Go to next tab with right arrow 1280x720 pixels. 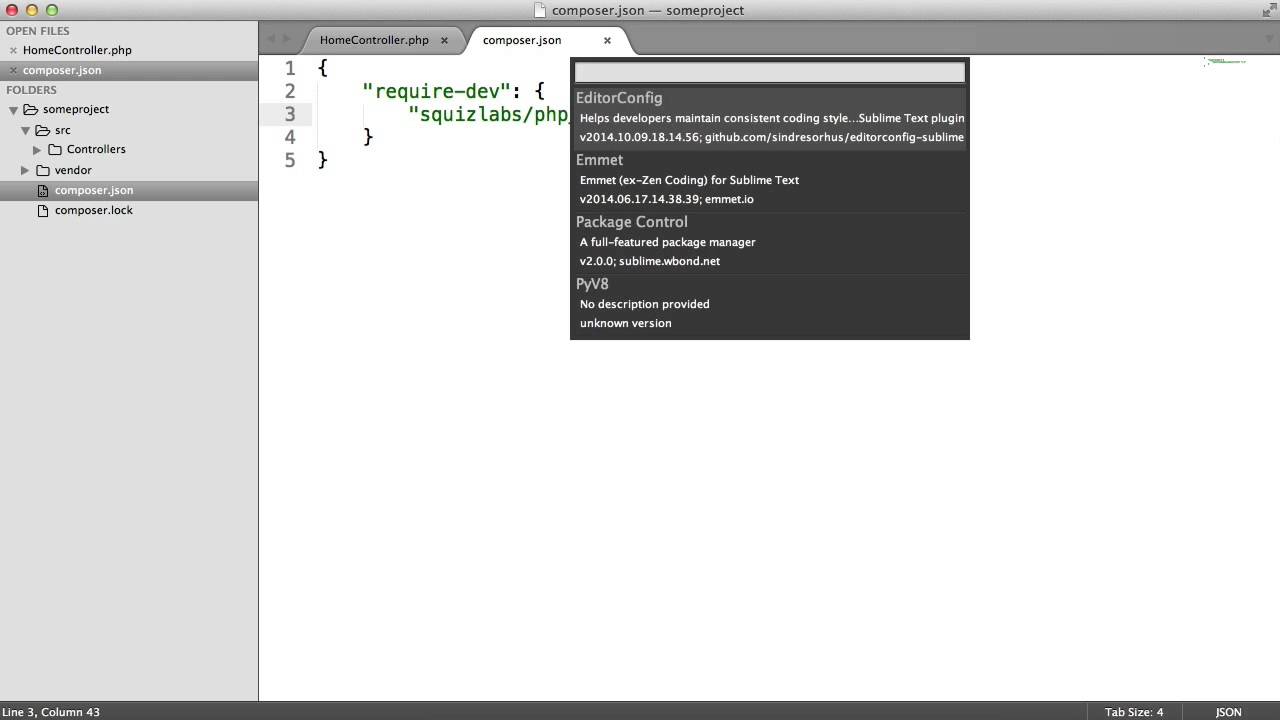287,39
